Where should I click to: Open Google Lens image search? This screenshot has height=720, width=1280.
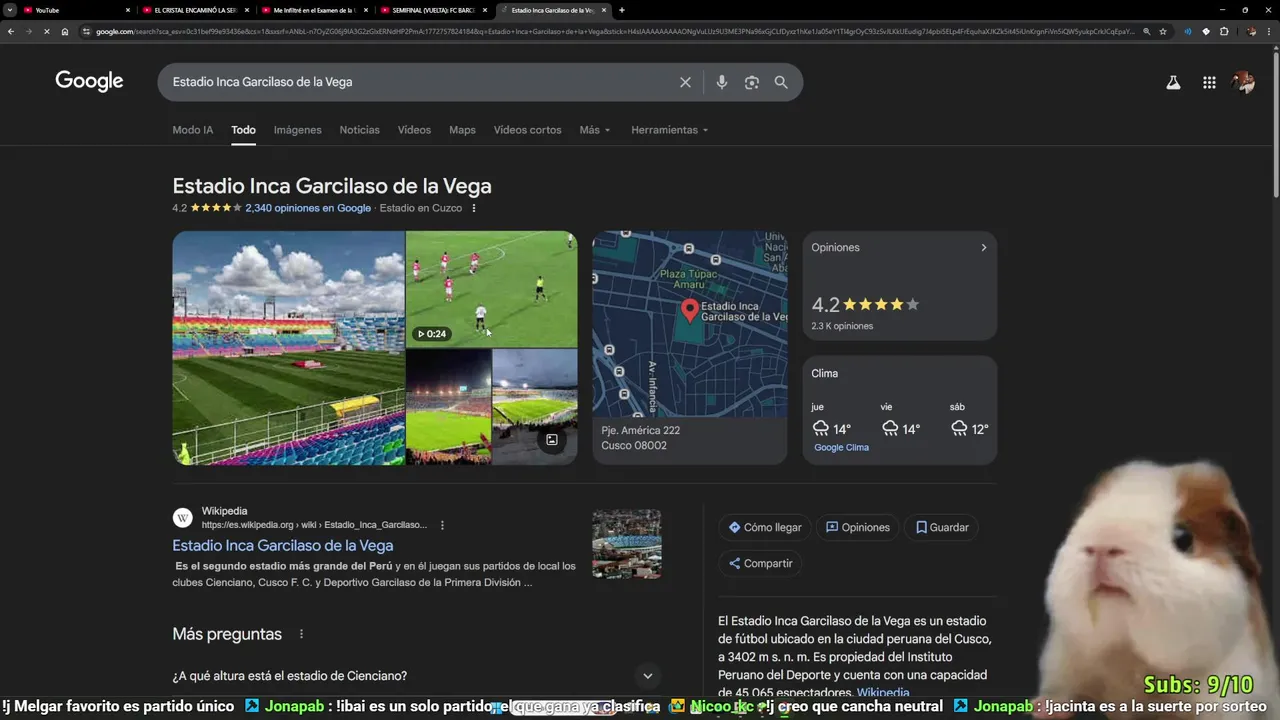pyautogui.click(x=752, y=82)
